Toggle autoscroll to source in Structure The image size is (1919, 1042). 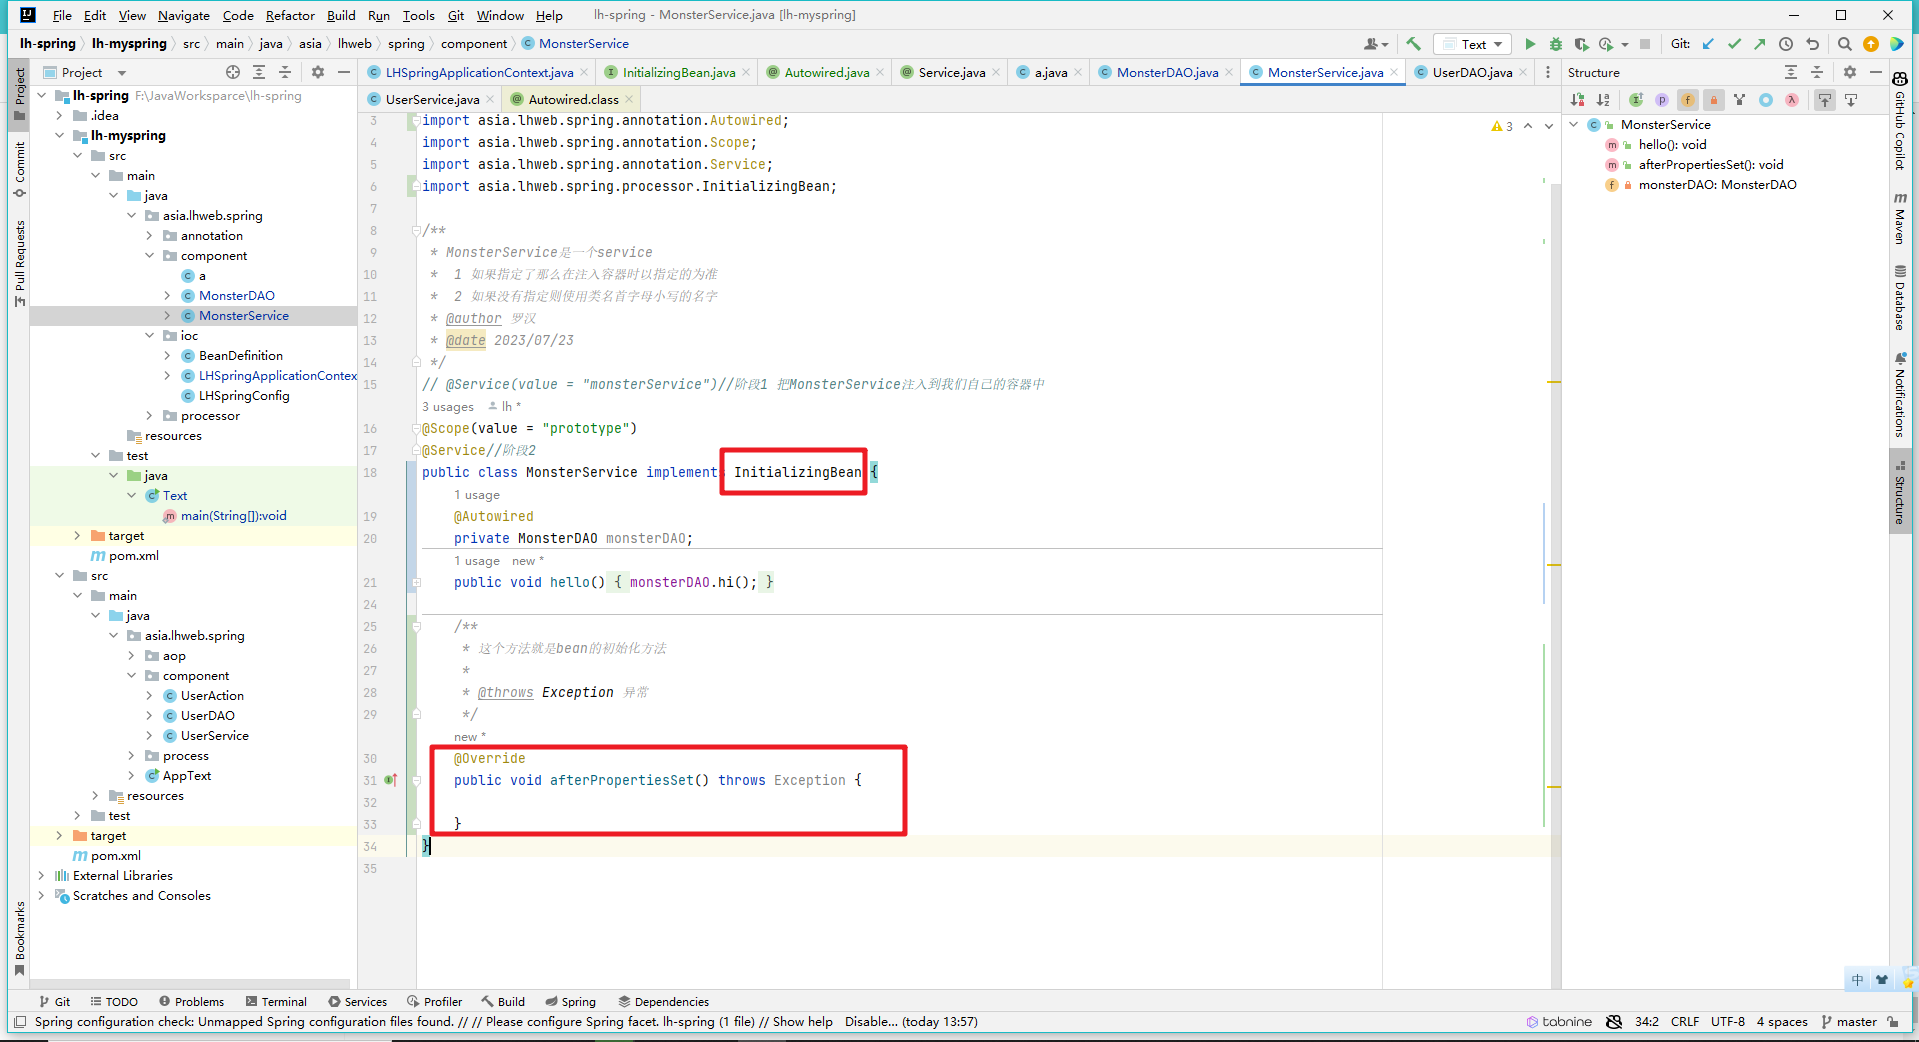(1825, 100)
